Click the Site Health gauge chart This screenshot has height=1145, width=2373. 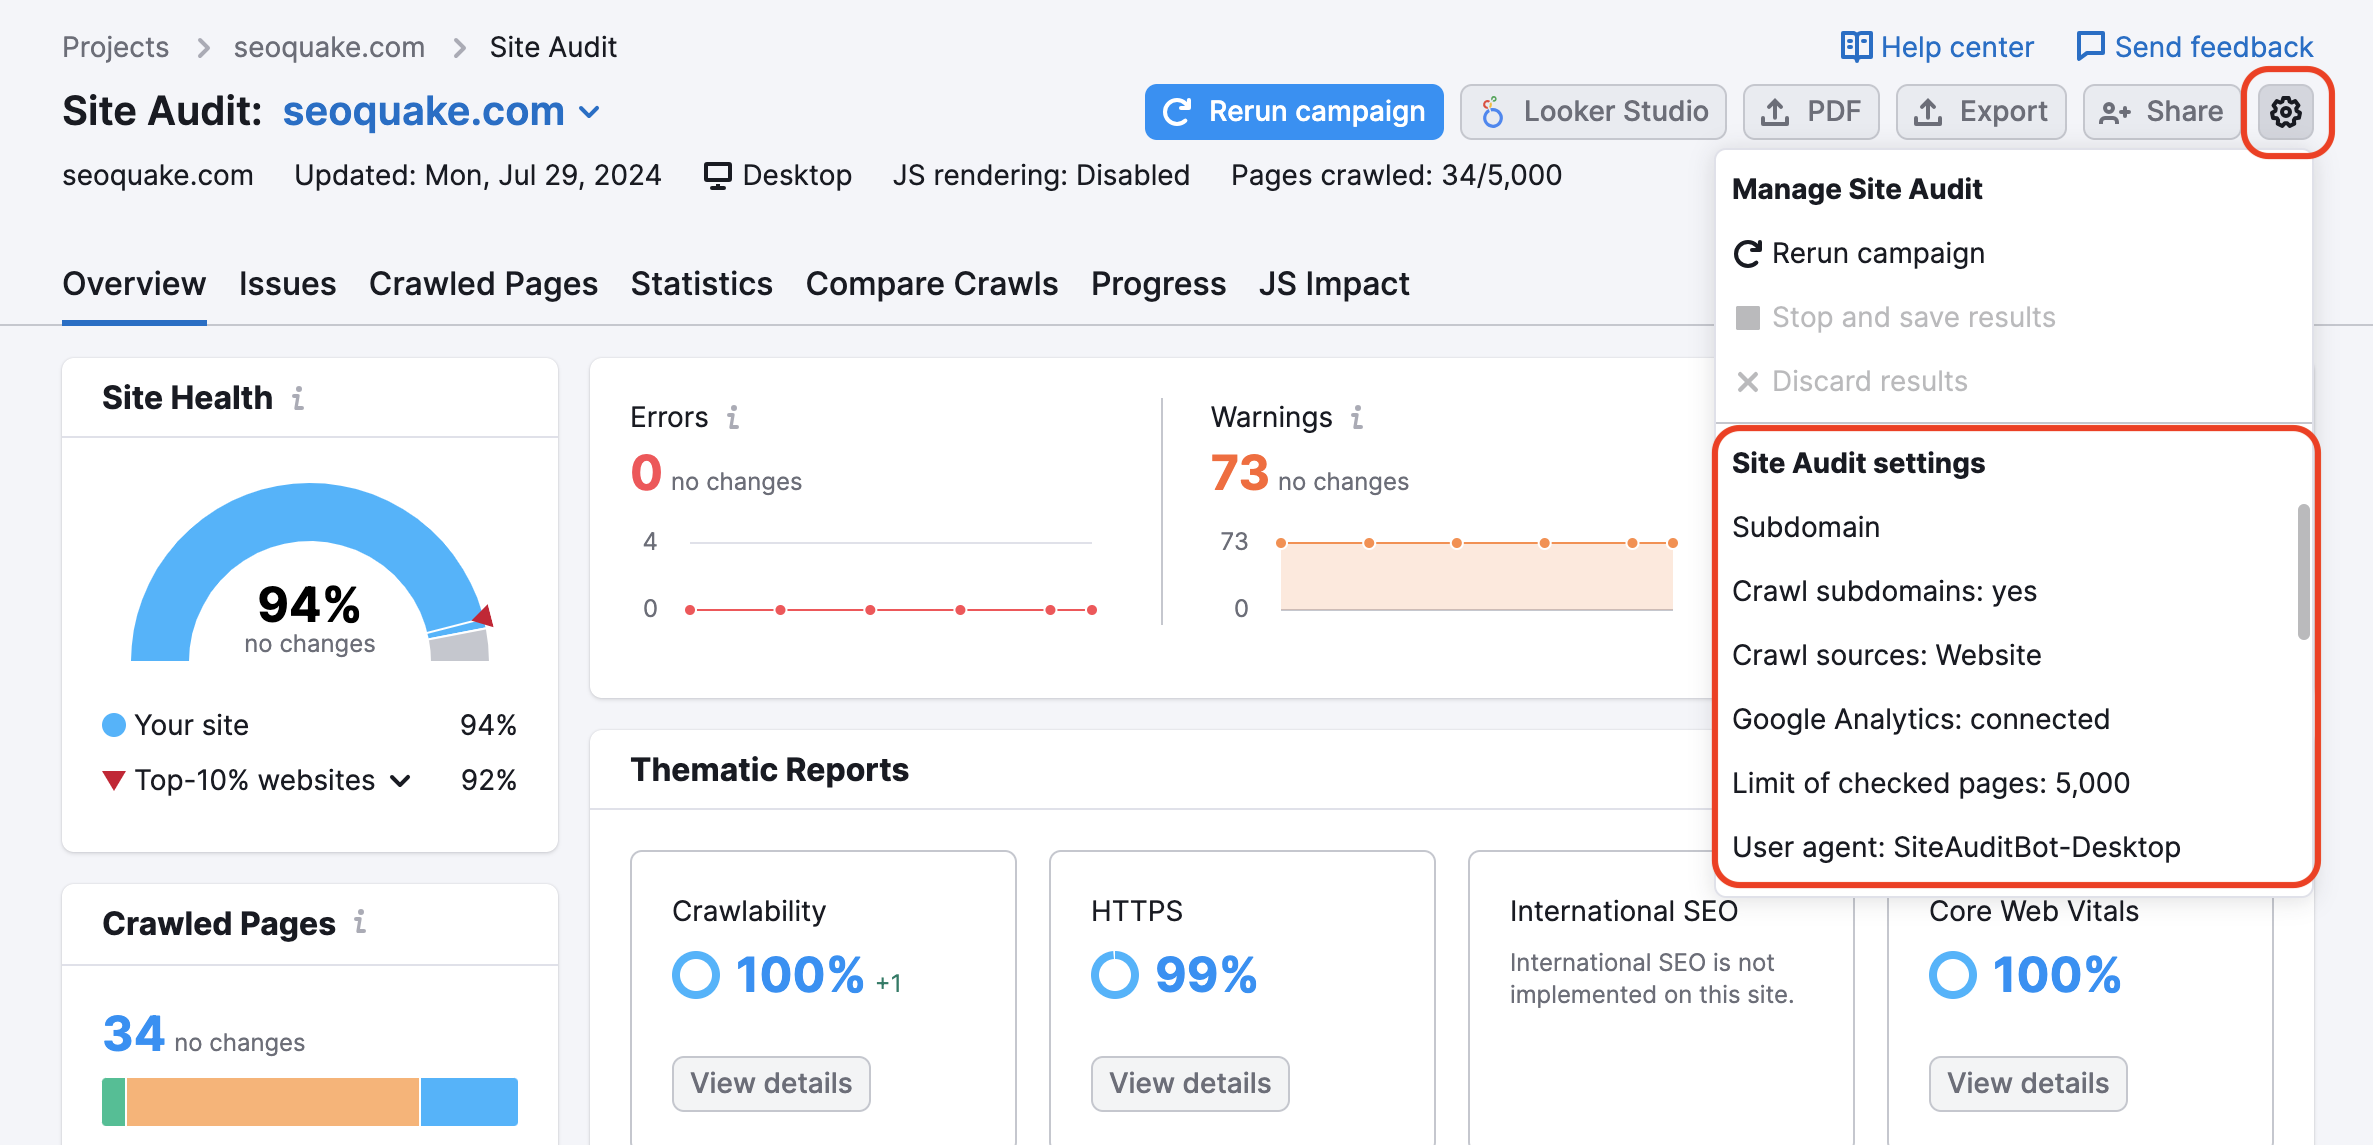pos(310,572)
